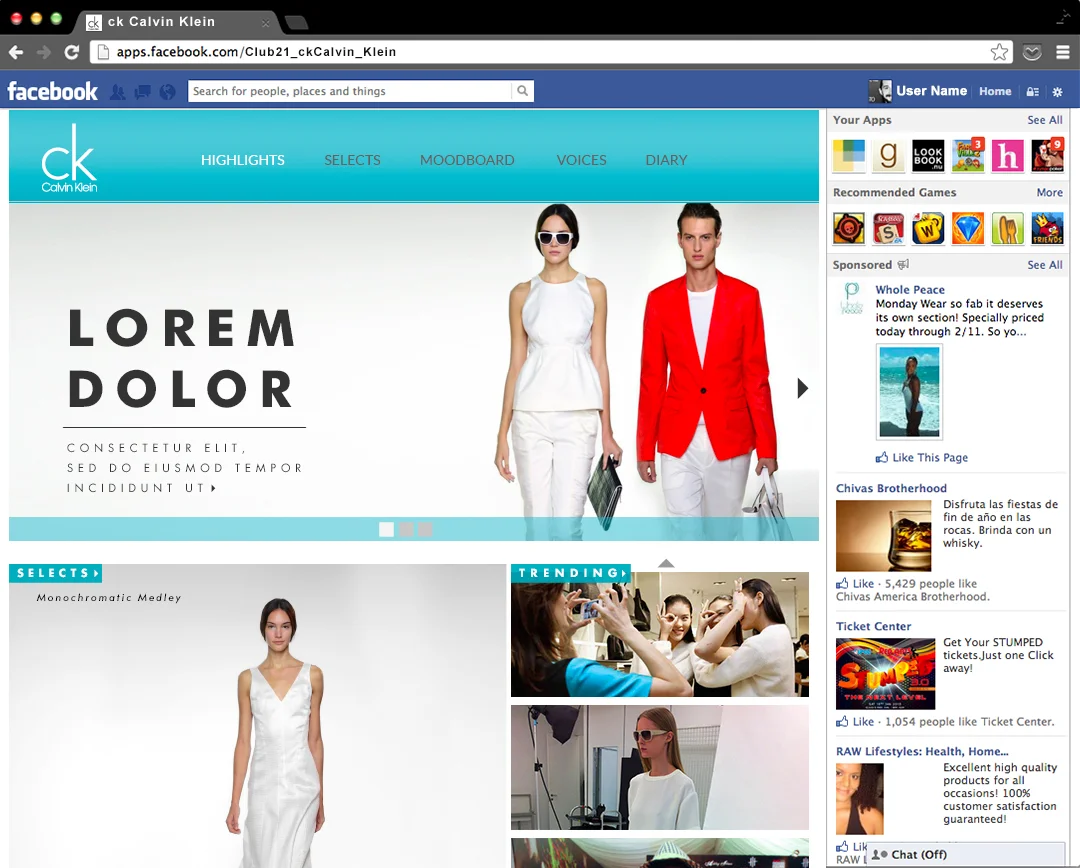Open farm game app with badge 3
This screenshot has height=868, width=1080.
pos(968,155)
